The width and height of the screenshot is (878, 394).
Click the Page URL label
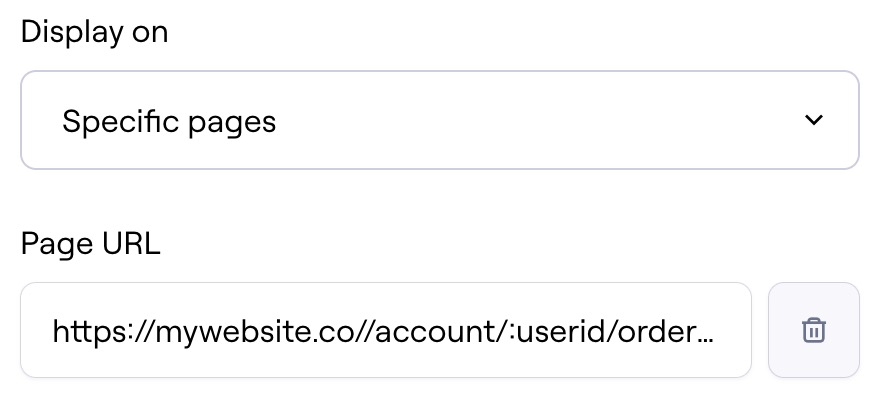click(x=90, y=244)
